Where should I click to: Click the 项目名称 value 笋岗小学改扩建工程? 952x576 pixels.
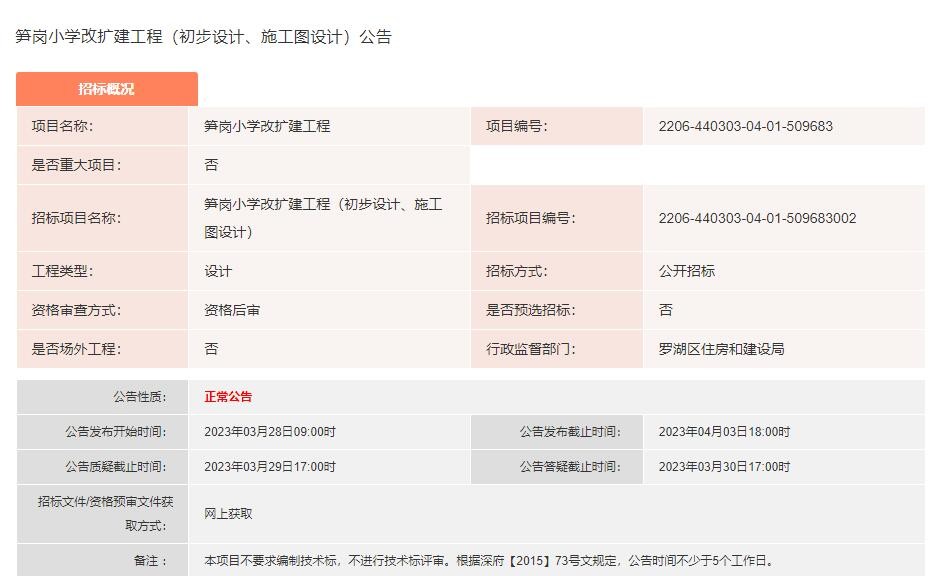(x=267, y=126)
